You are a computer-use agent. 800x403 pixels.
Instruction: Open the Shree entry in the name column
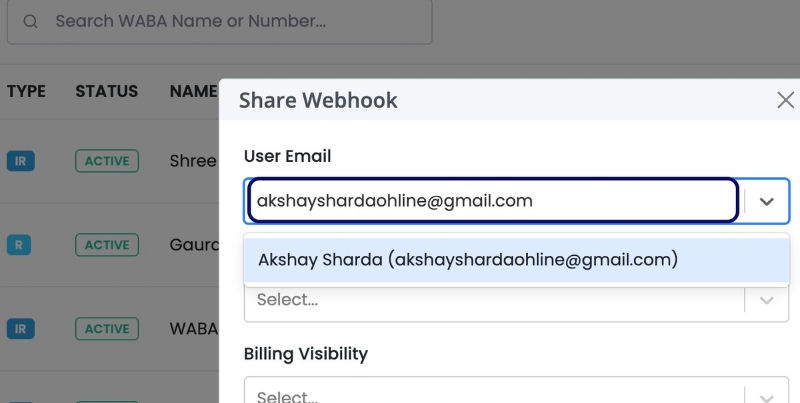[x=193, y=160]
